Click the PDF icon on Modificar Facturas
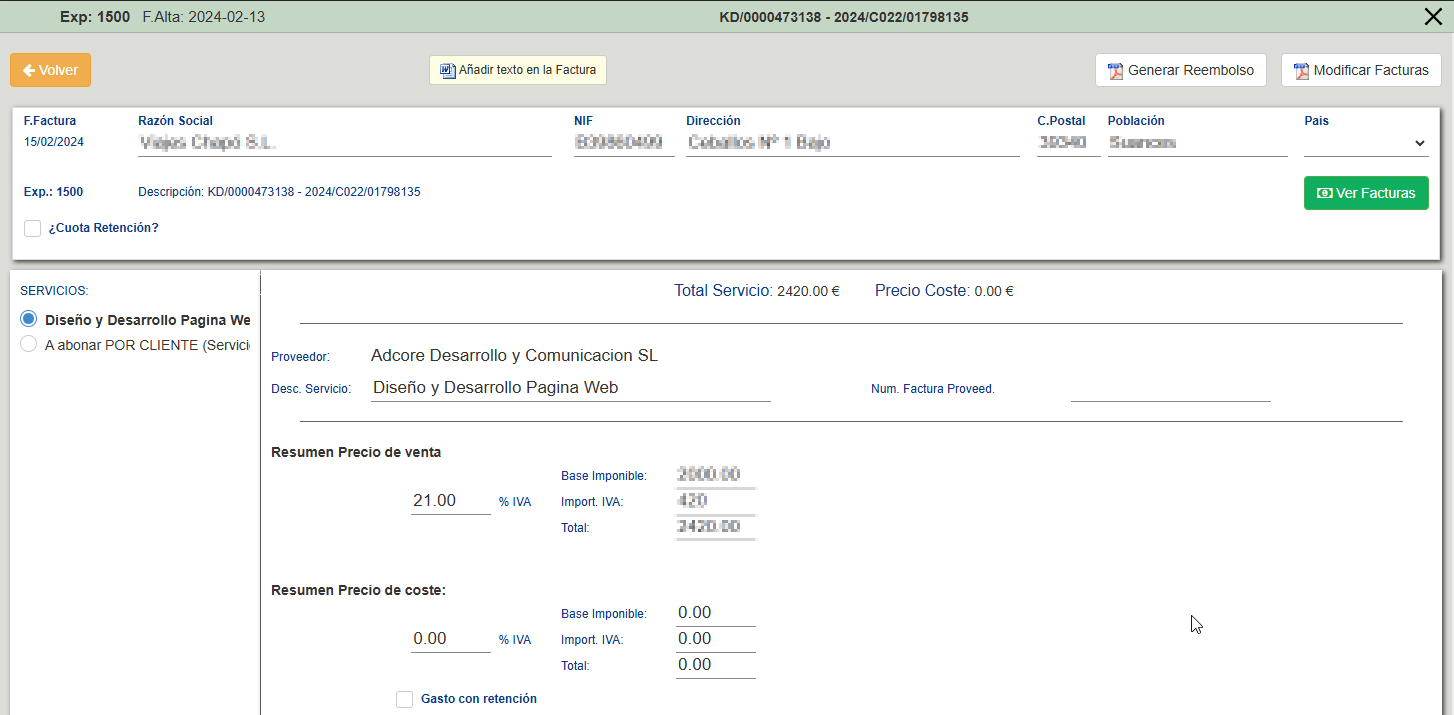 click(1301, 71)
